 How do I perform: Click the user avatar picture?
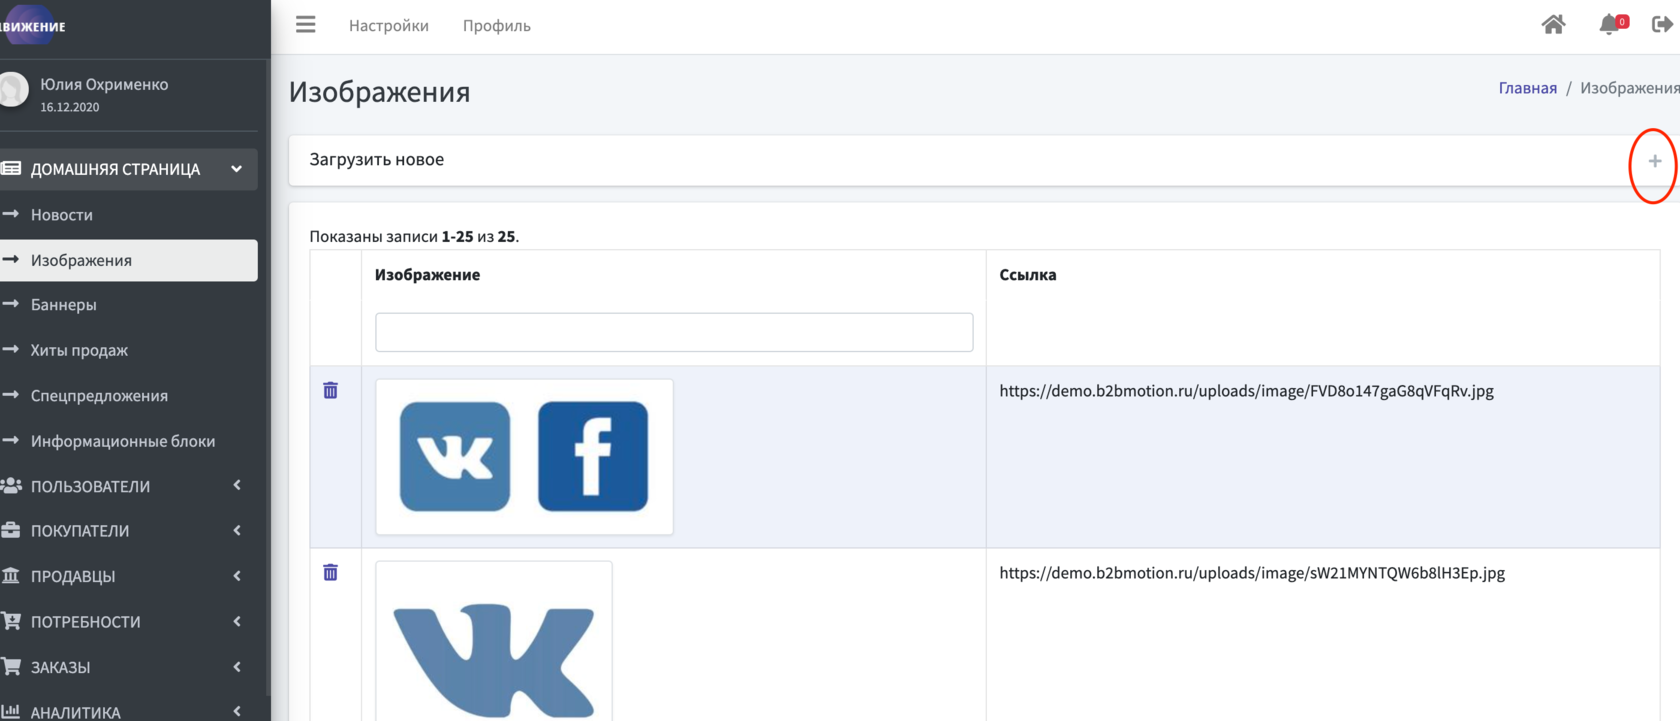pos(13,90)
